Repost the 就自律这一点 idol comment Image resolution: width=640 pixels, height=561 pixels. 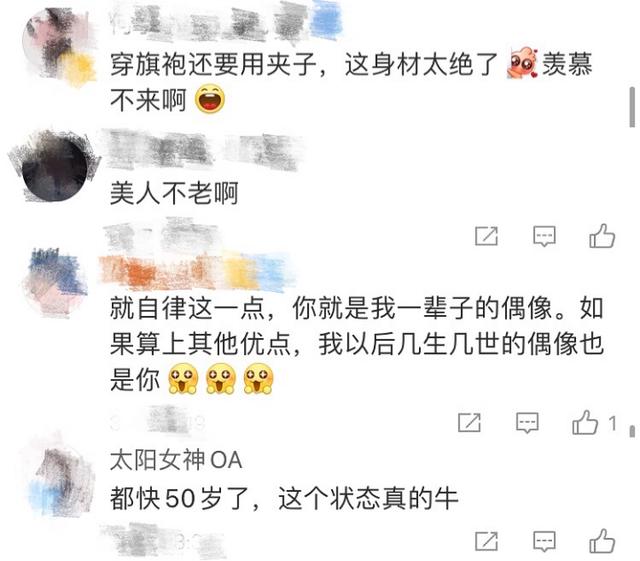point(469,422)
